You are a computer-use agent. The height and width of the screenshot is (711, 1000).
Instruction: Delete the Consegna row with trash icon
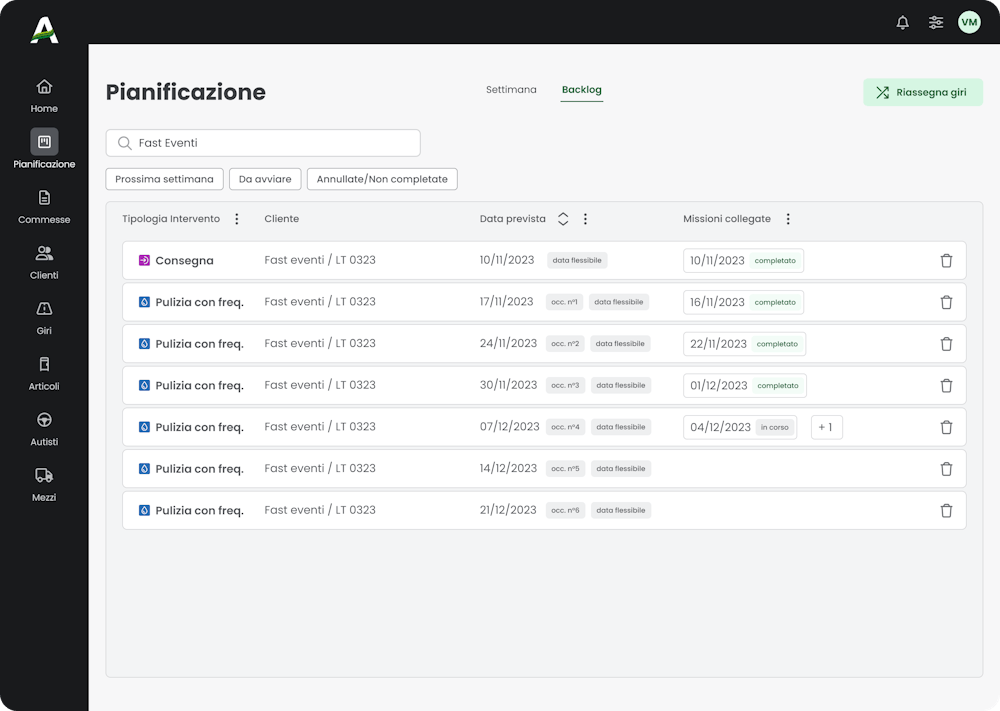point(946,260)
